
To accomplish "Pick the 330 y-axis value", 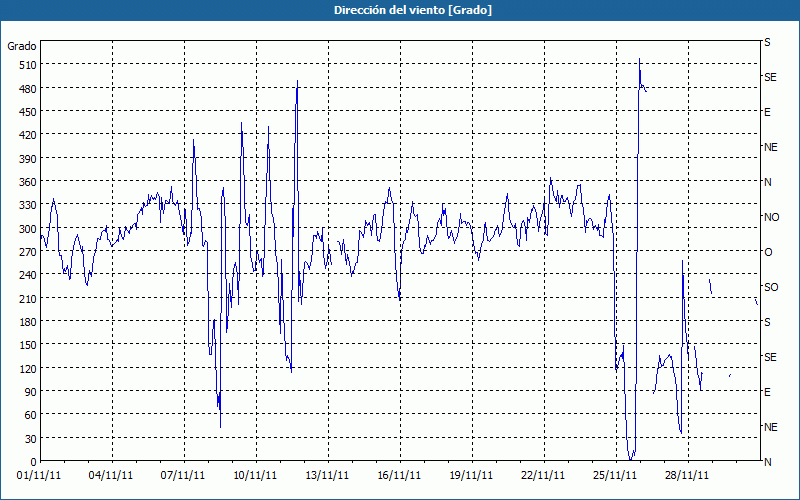I will tap(28, 205).
